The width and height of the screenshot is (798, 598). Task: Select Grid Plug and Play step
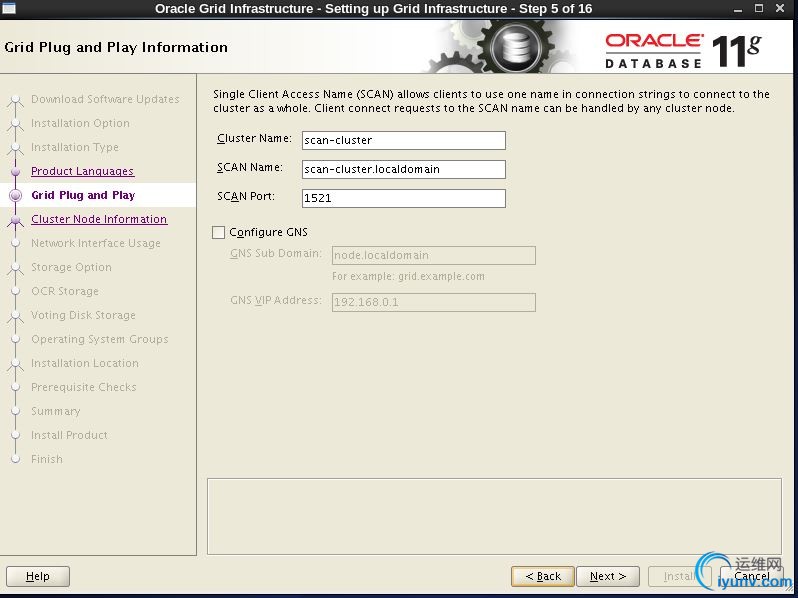[83, 195]
